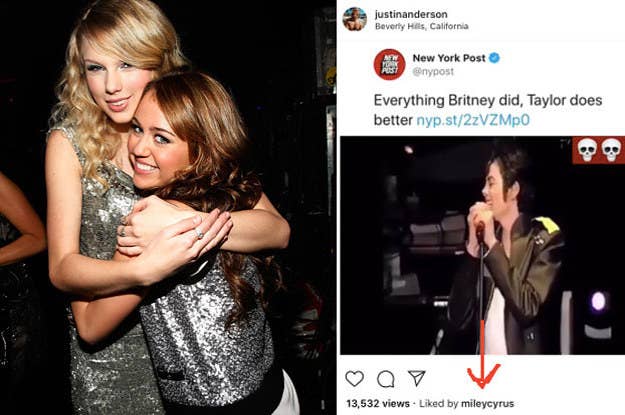Tap the second skull emoji on video
The width and height of the screenshot is (625, 415).
pyautogui.click(x=611, y=150)
